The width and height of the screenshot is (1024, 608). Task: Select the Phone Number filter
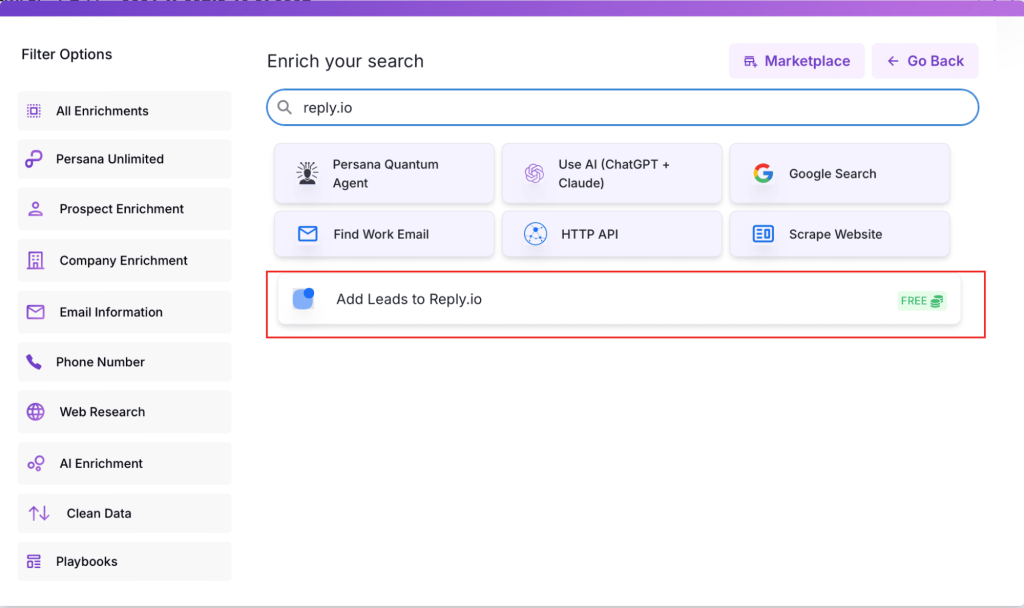tap(125, 361)
